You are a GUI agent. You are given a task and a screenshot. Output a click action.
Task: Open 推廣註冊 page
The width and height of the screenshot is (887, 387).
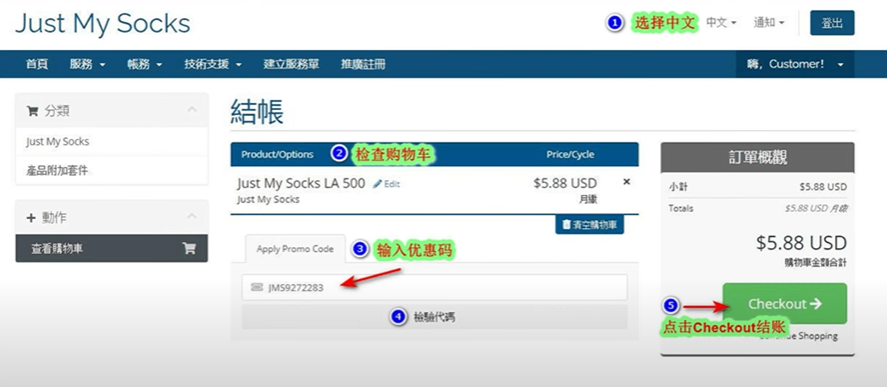(x=363, y=64)
